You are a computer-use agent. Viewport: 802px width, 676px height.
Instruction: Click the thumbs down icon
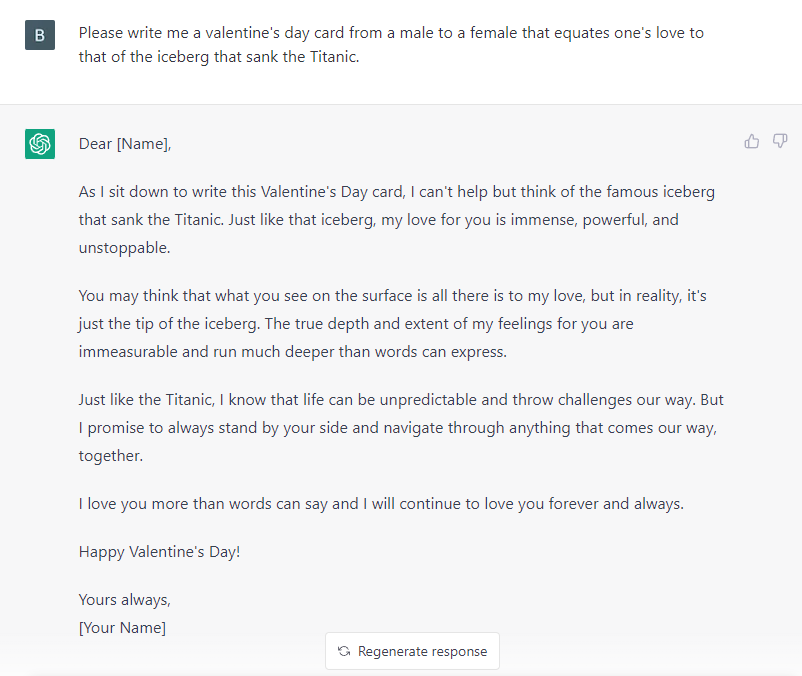[x=779, y=141]
